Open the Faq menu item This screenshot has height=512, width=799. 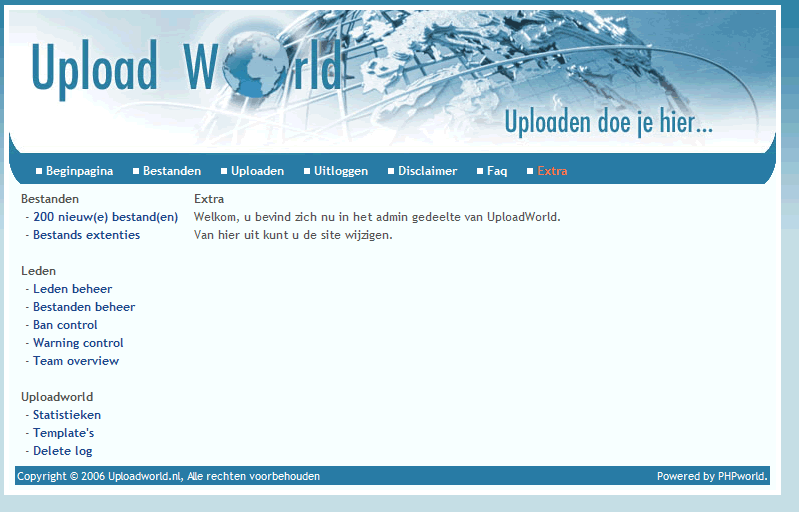tap(497, 171)
